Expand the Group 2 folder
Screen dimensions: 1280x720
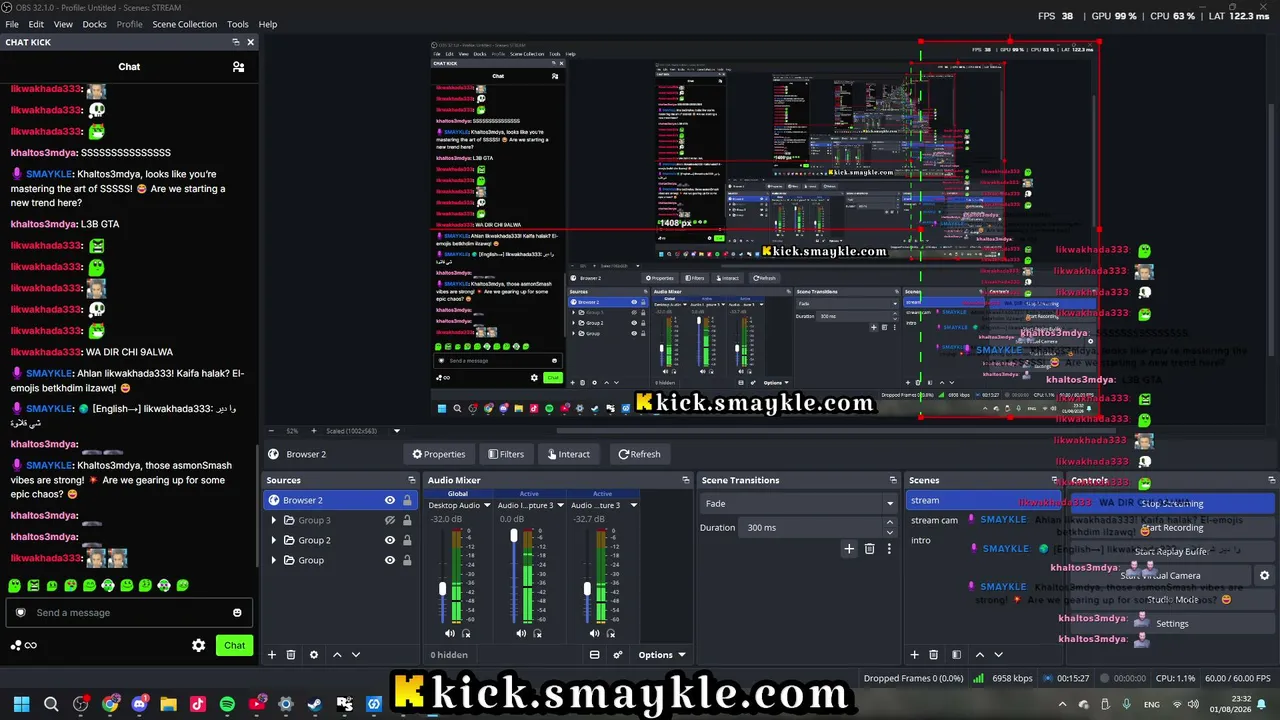coord(274,540)
